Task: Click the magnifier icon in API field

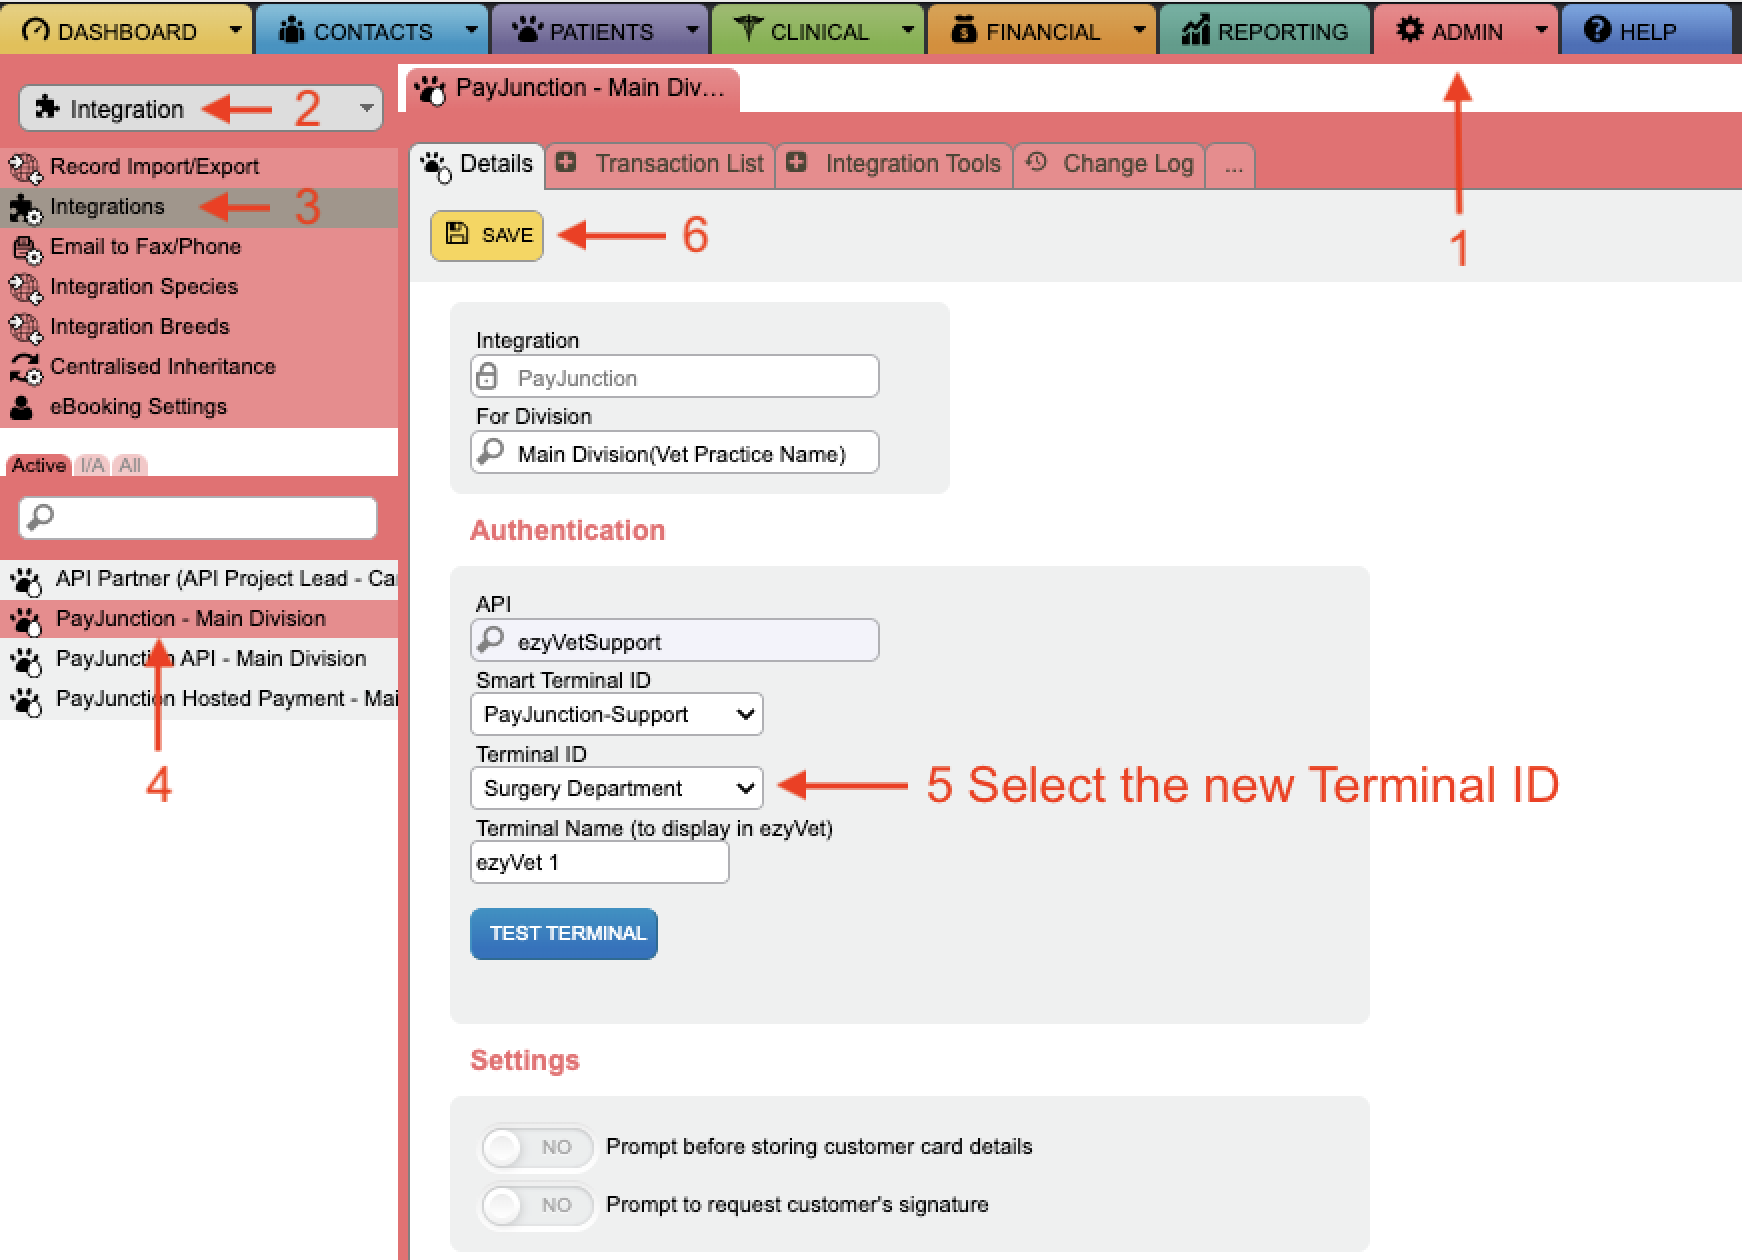Action: (490, 640)
